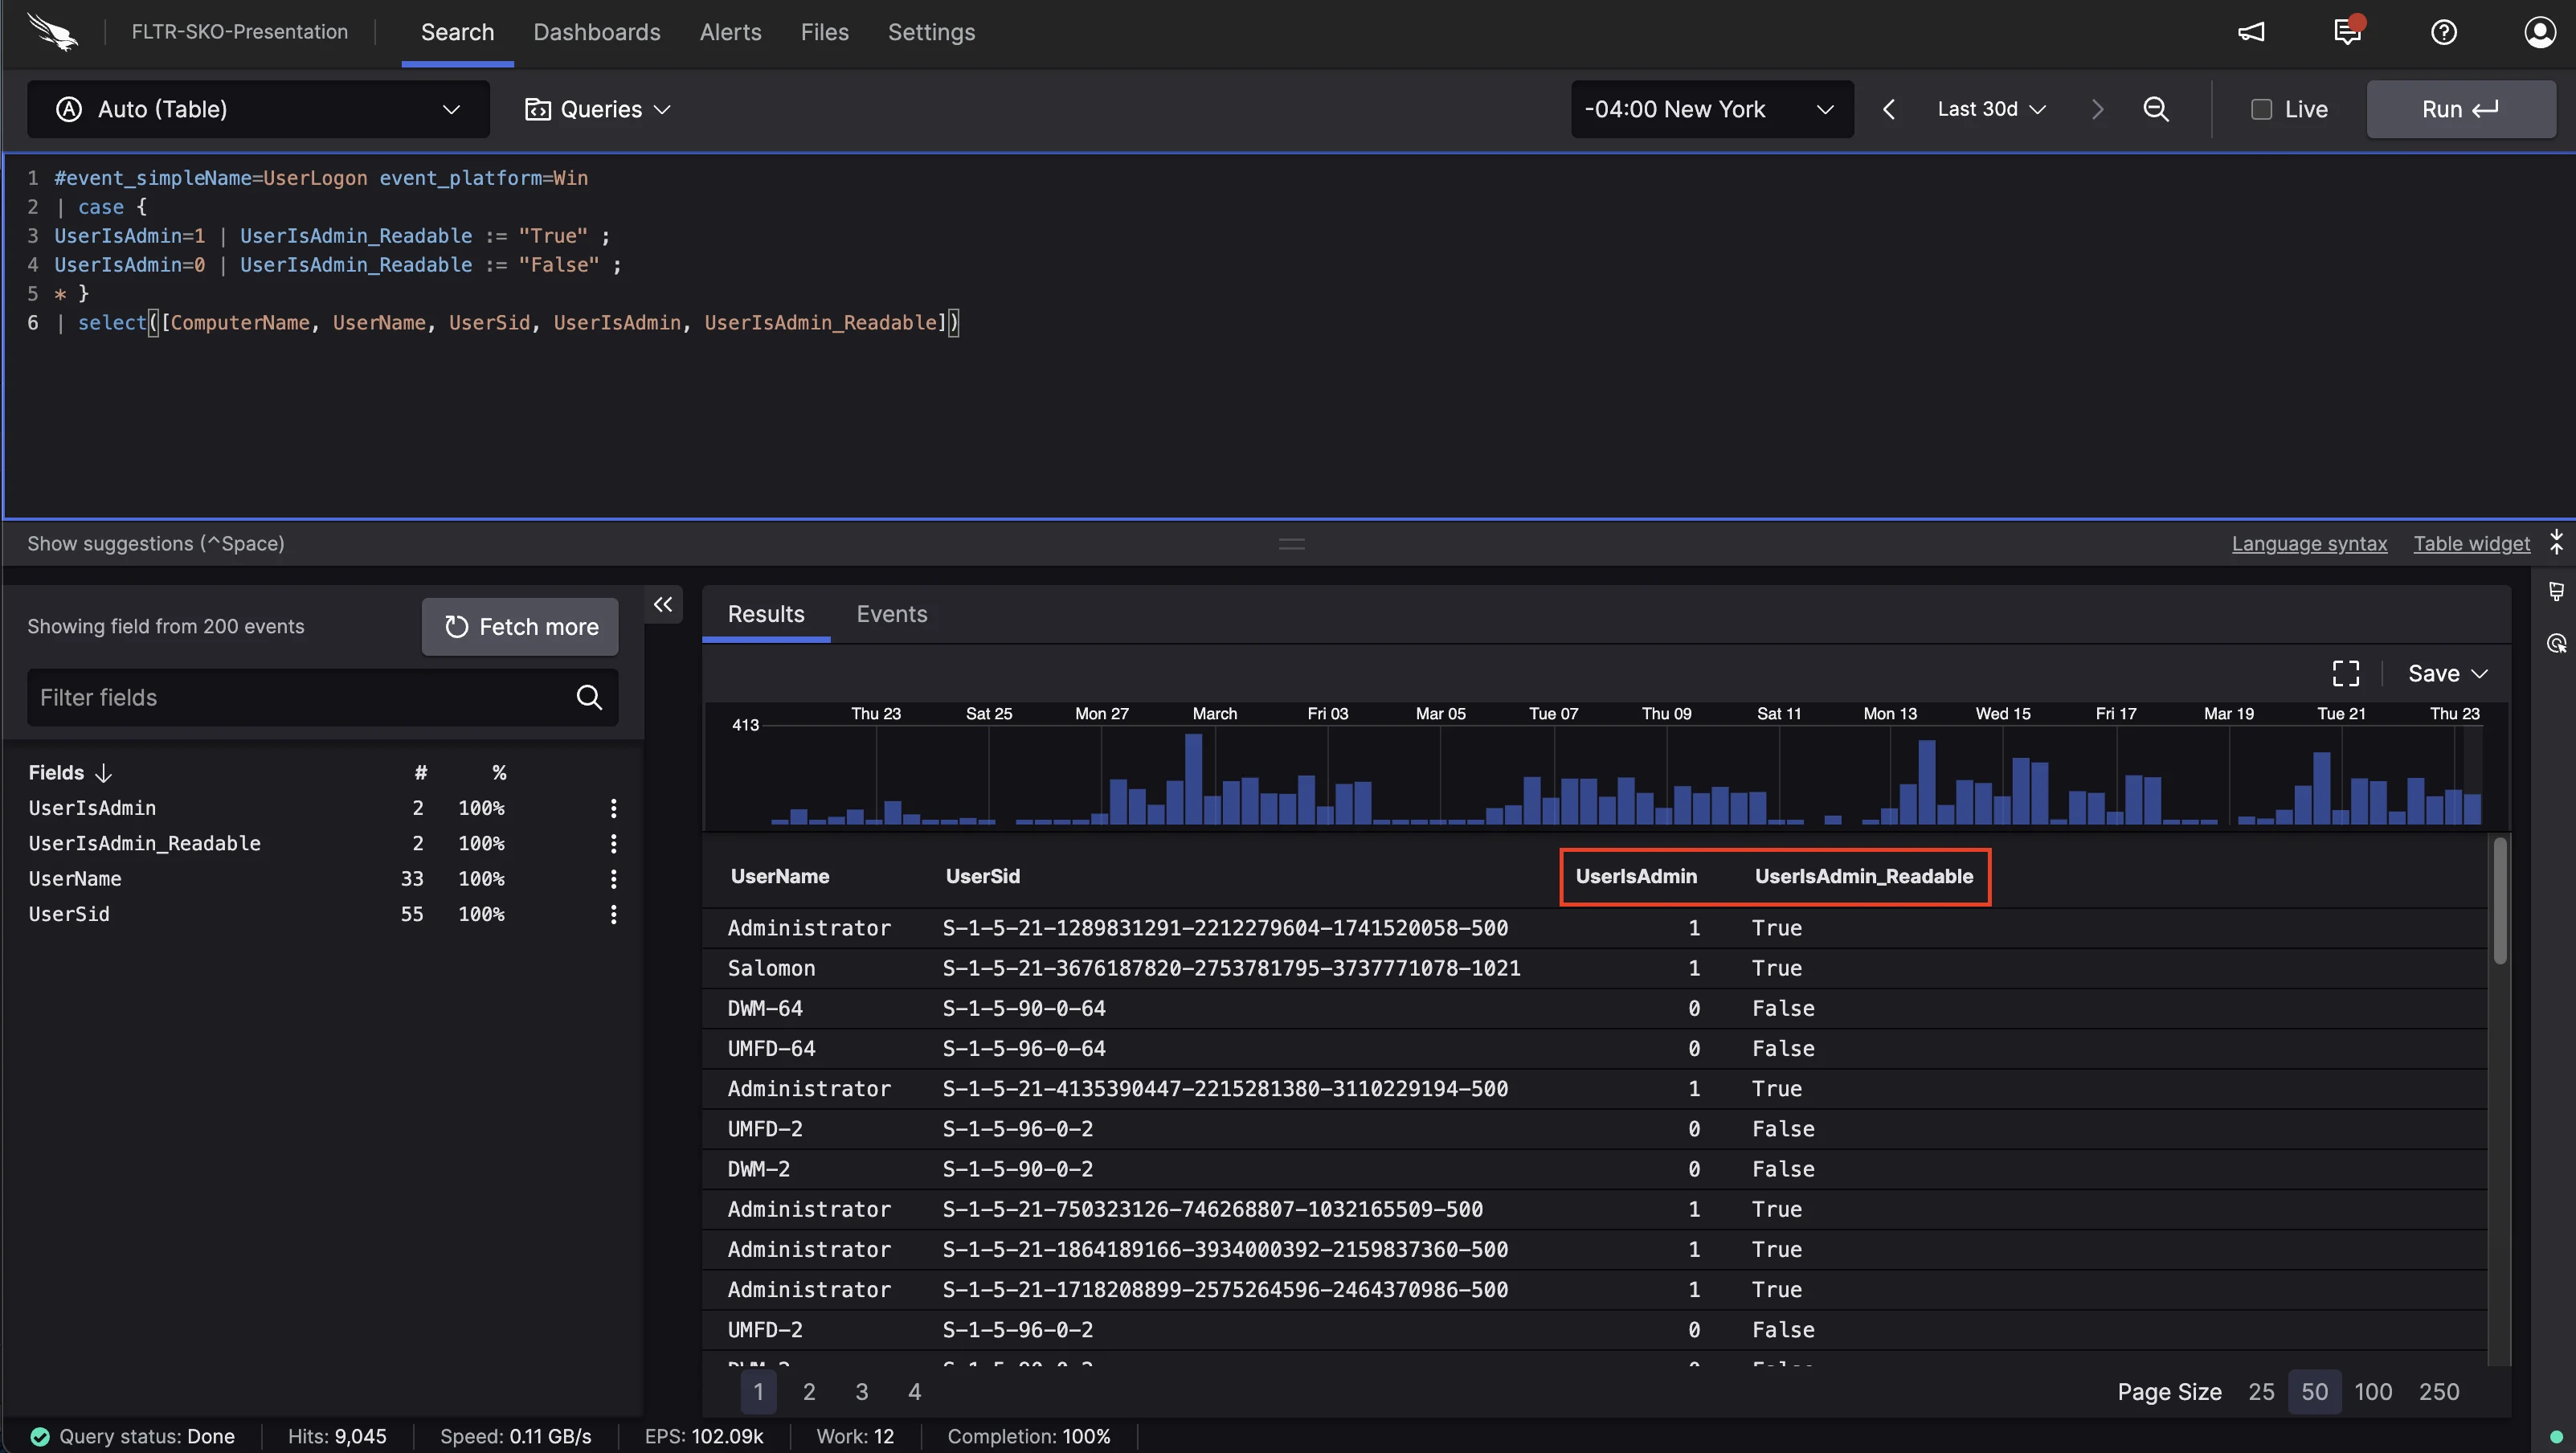Open options menu for UserSid field
The width and height of the screenshot is (2576, 1453).
point(613,914)
